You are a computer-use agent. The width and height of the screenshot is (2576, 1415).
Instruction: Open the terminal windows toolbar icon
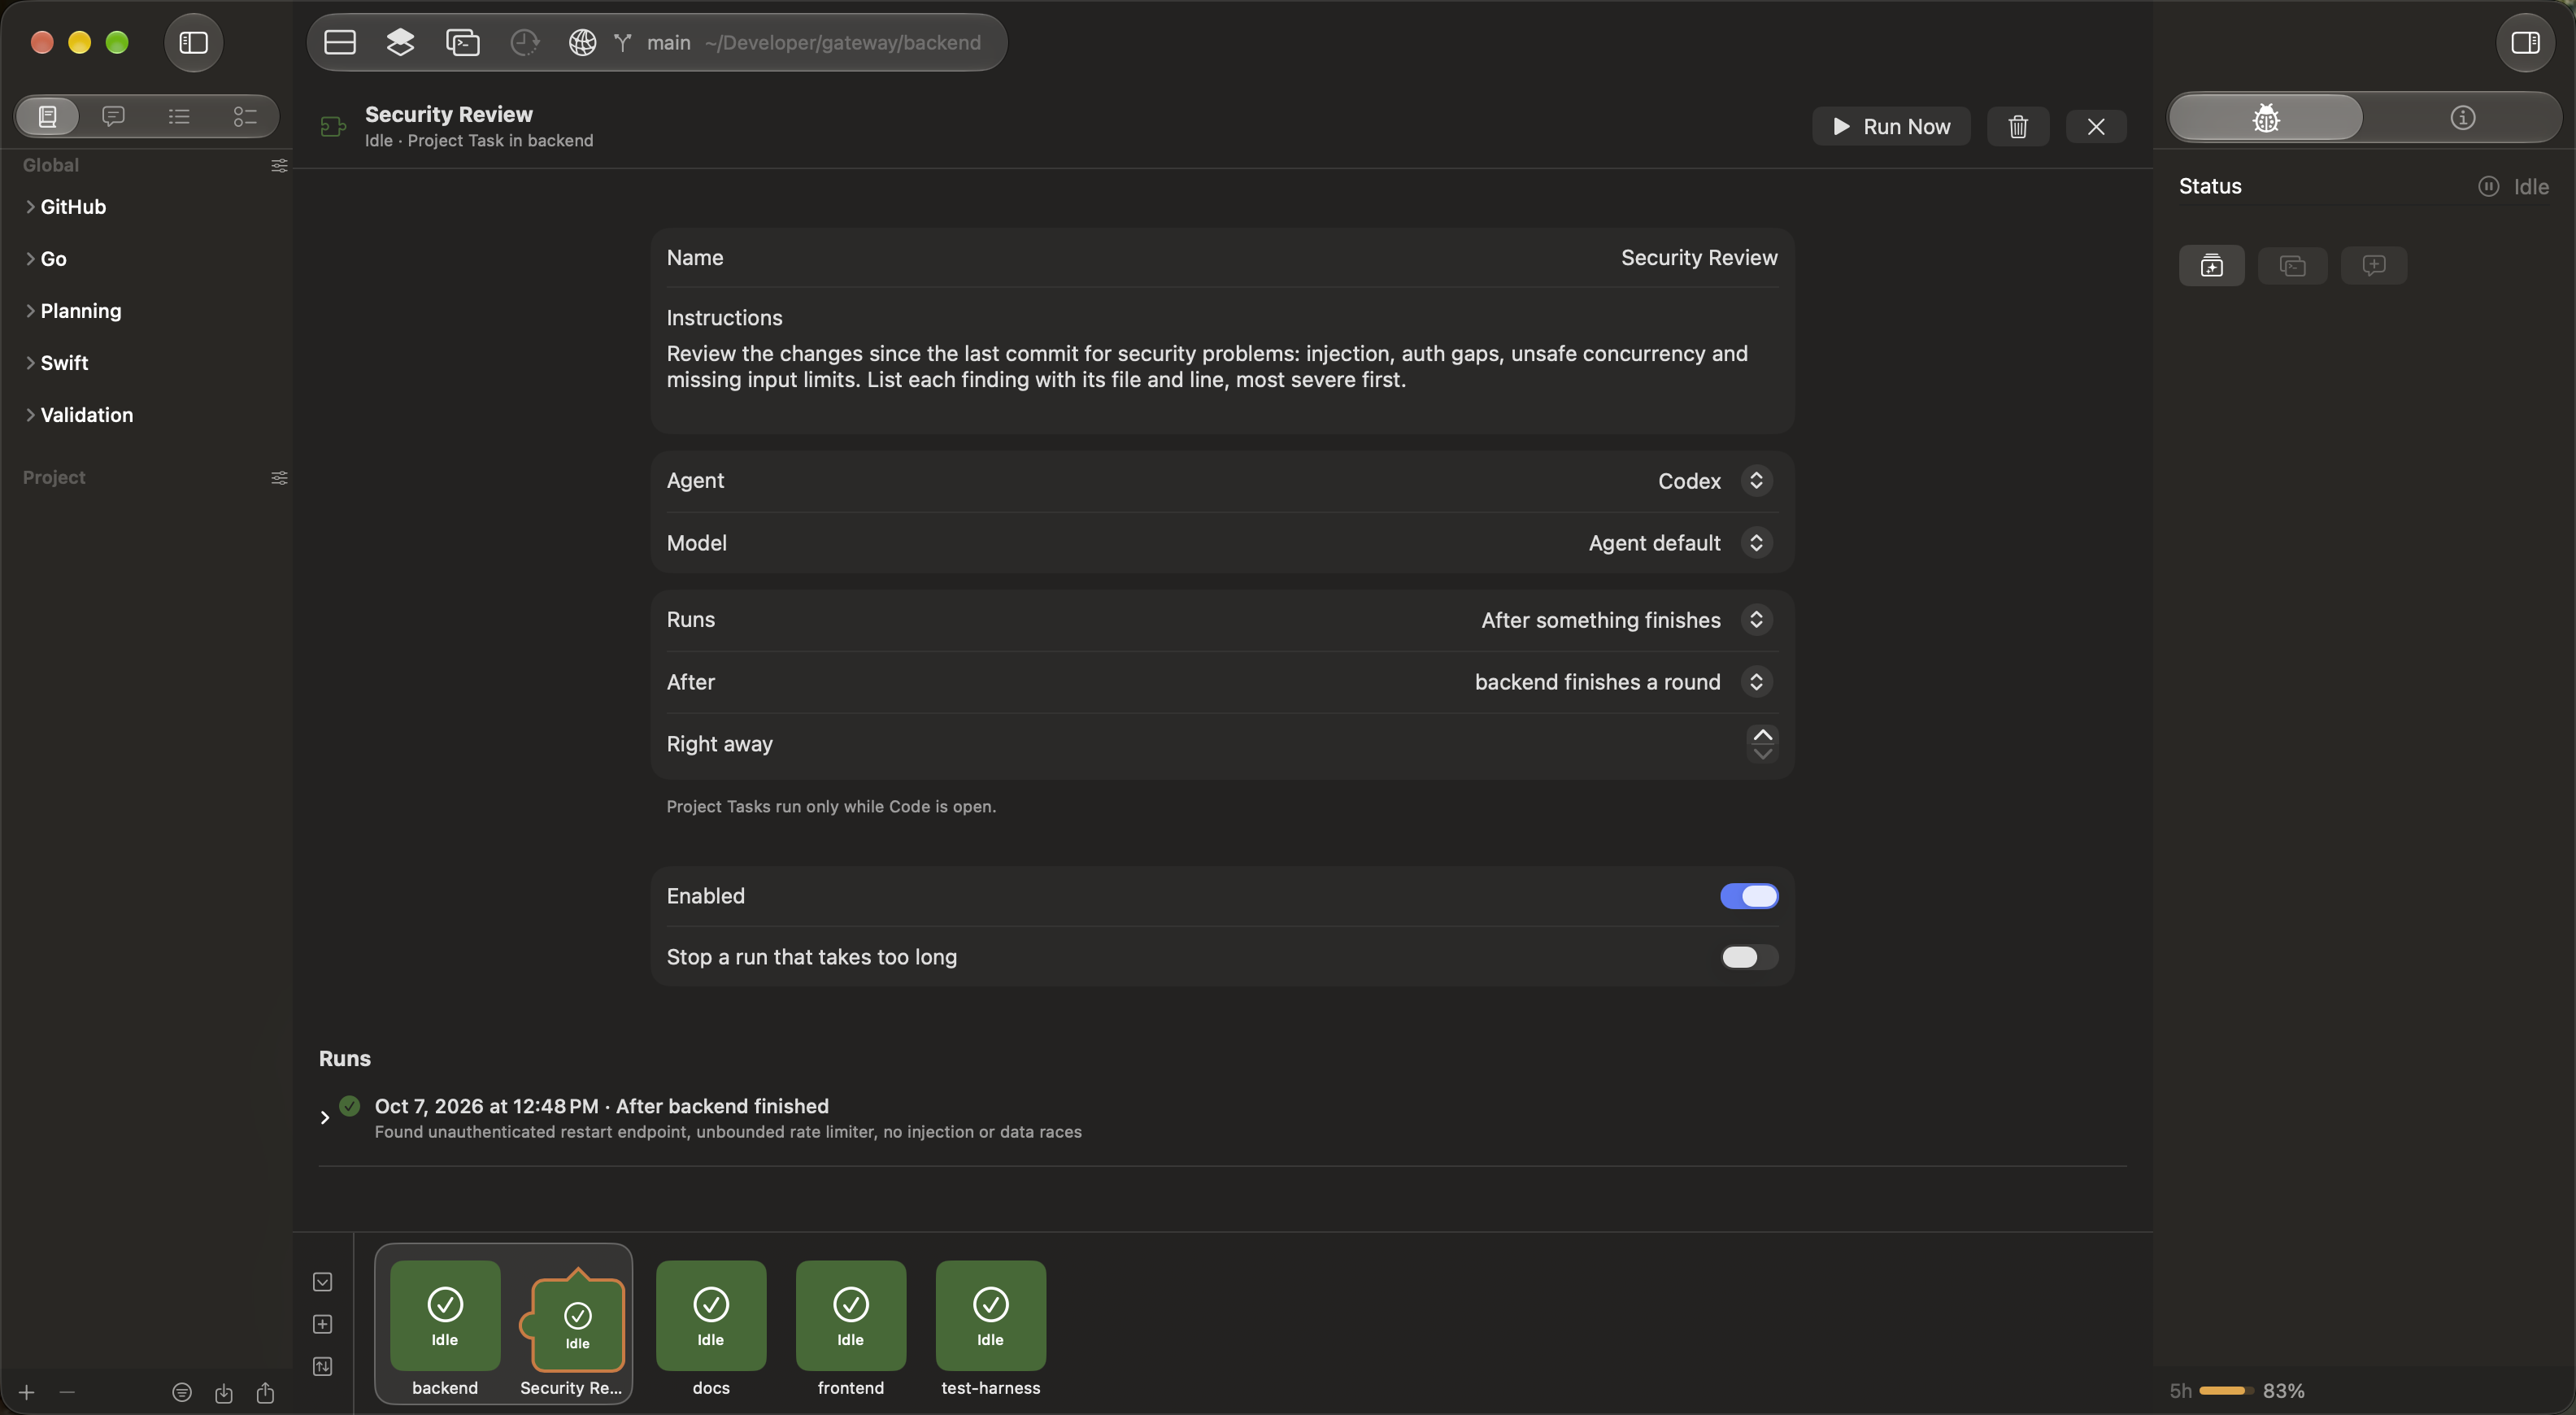[462, 42]
